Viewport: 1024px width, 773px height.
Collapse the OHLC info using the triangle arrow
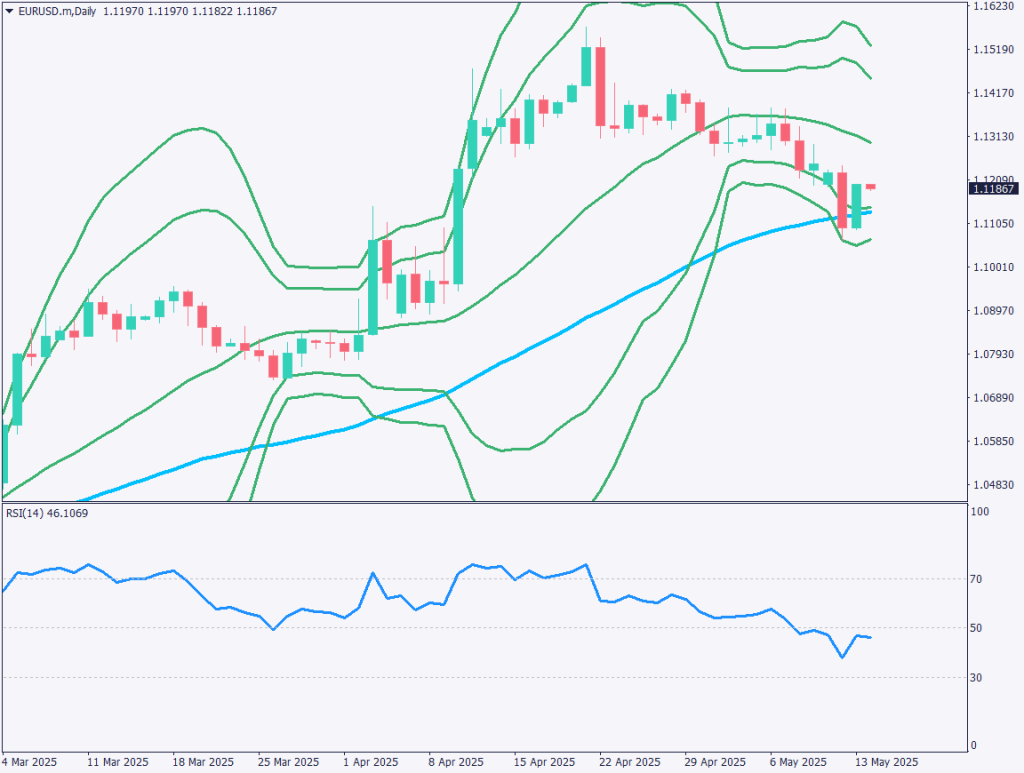(x=9, y=10)
